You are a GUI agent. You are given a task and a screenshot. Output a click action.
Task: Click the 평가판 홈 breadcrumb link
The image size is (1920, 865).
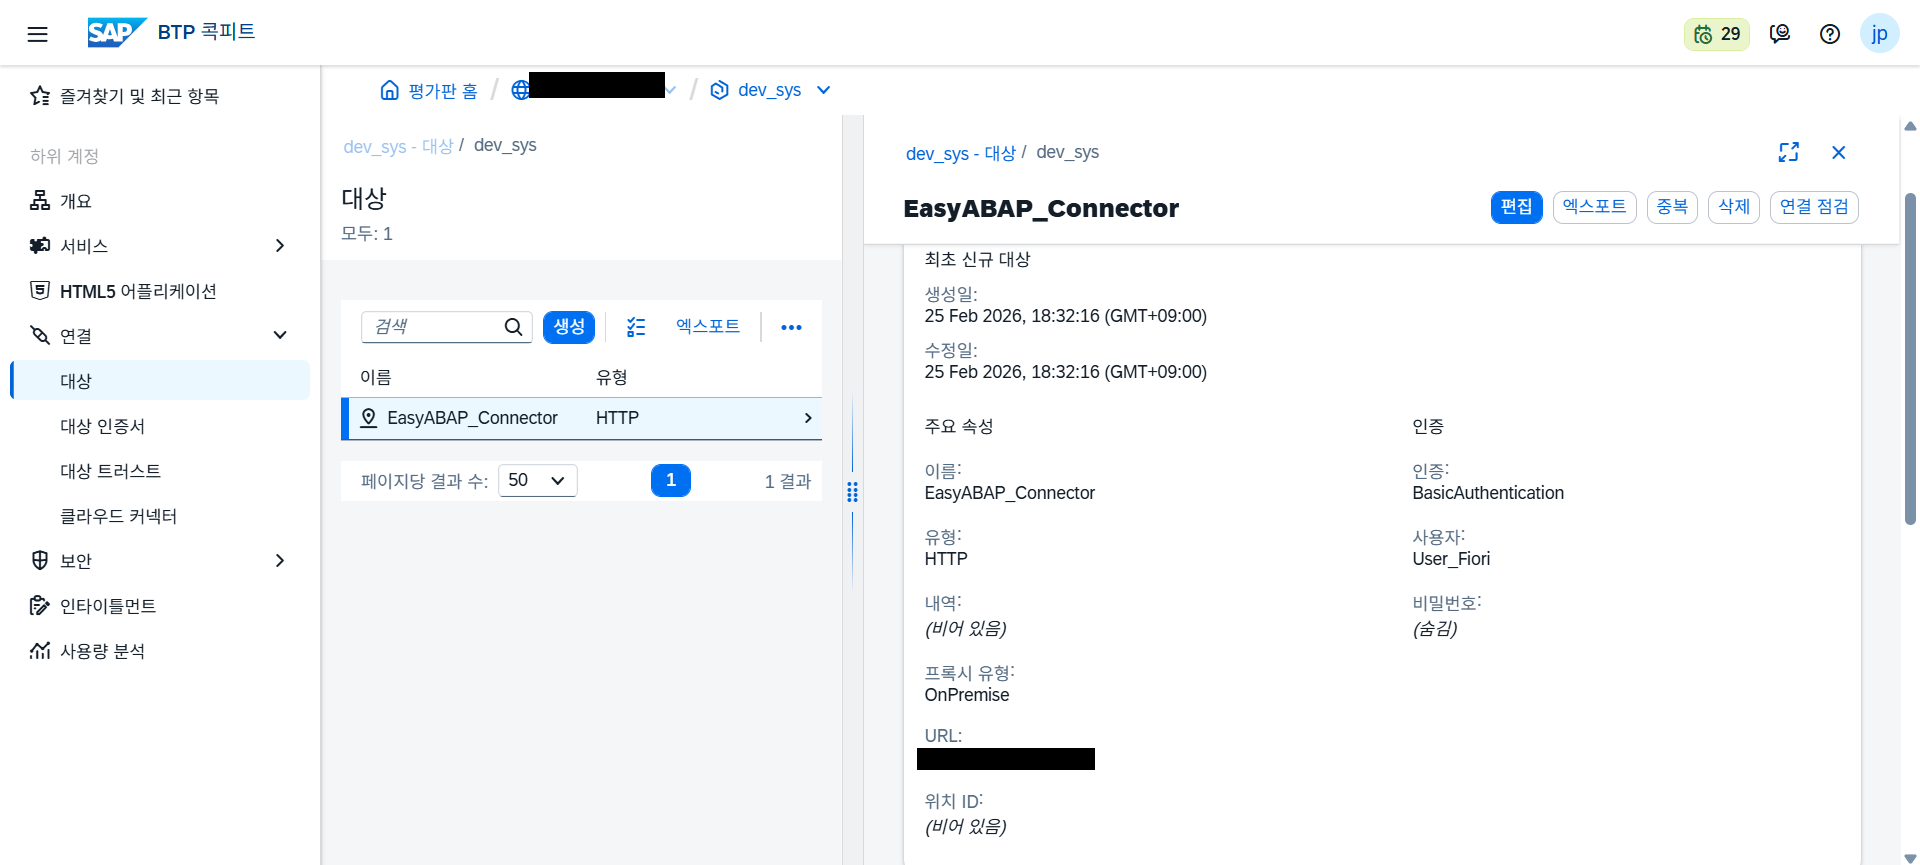coord(443,91)
